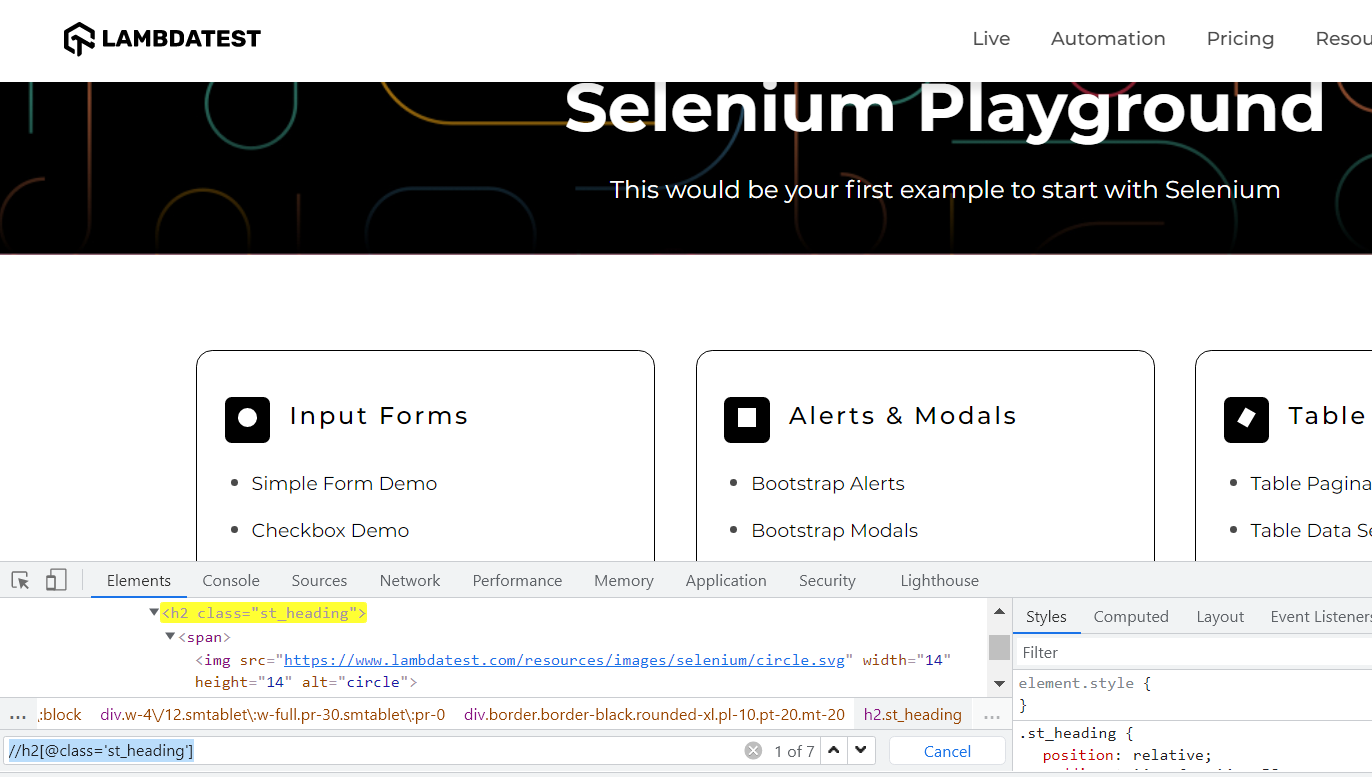Activate the DevTools inspect element picker
Screen dimensions: 1372x777
tap(20, 580)
